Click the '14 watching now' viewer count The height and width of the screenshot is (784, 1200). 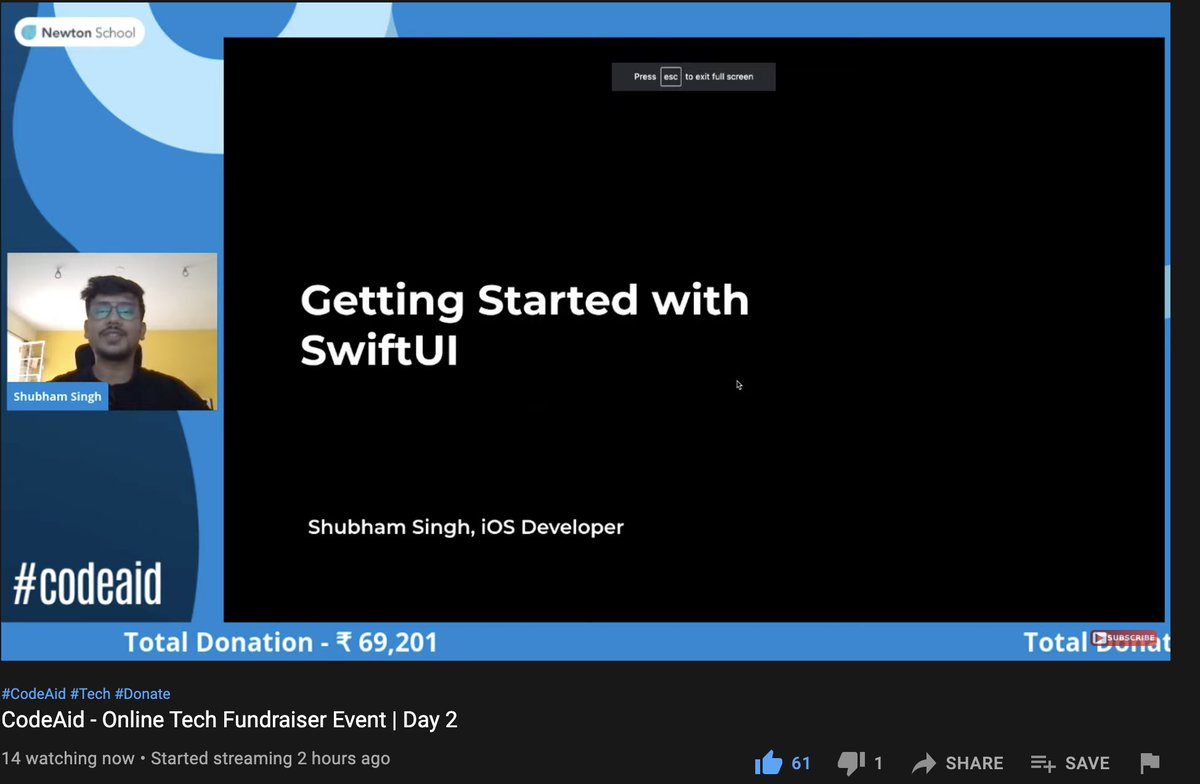[x=68, y=759]
